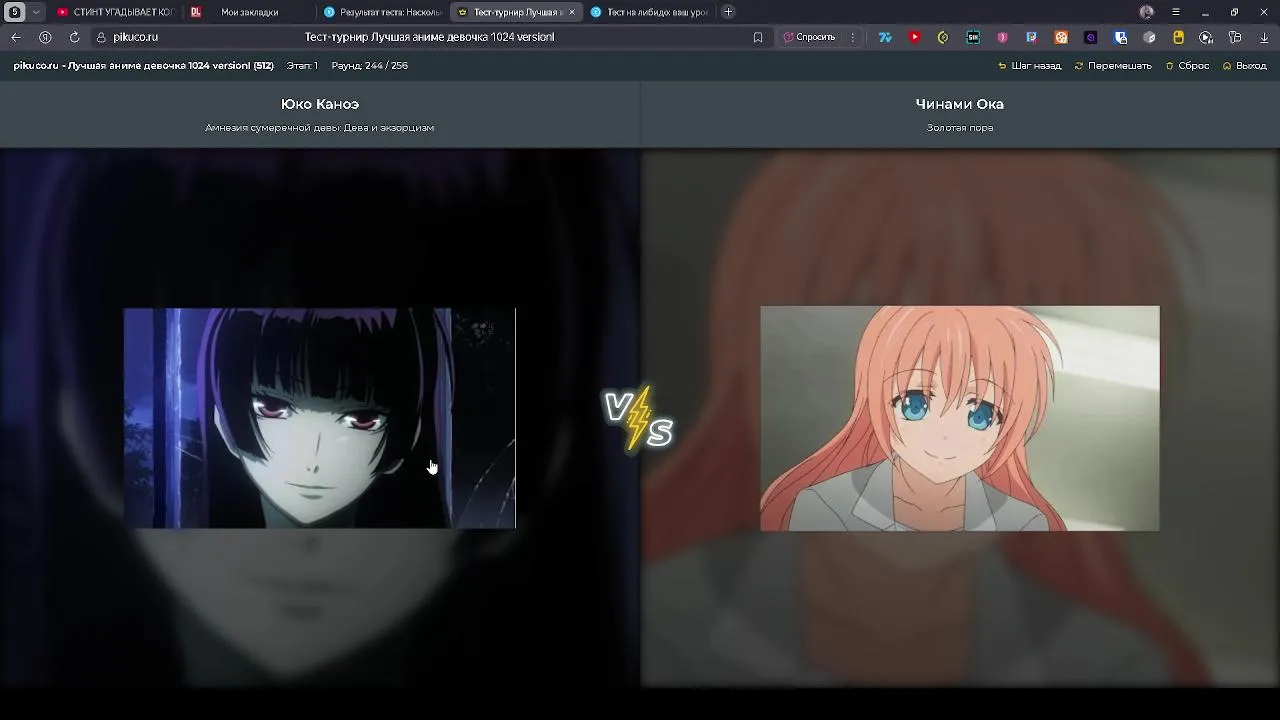This screenshot has width=1280, height=720.
Task: Open the media play extension icon
Action: pyautogui.click(x=1206, y=37)
